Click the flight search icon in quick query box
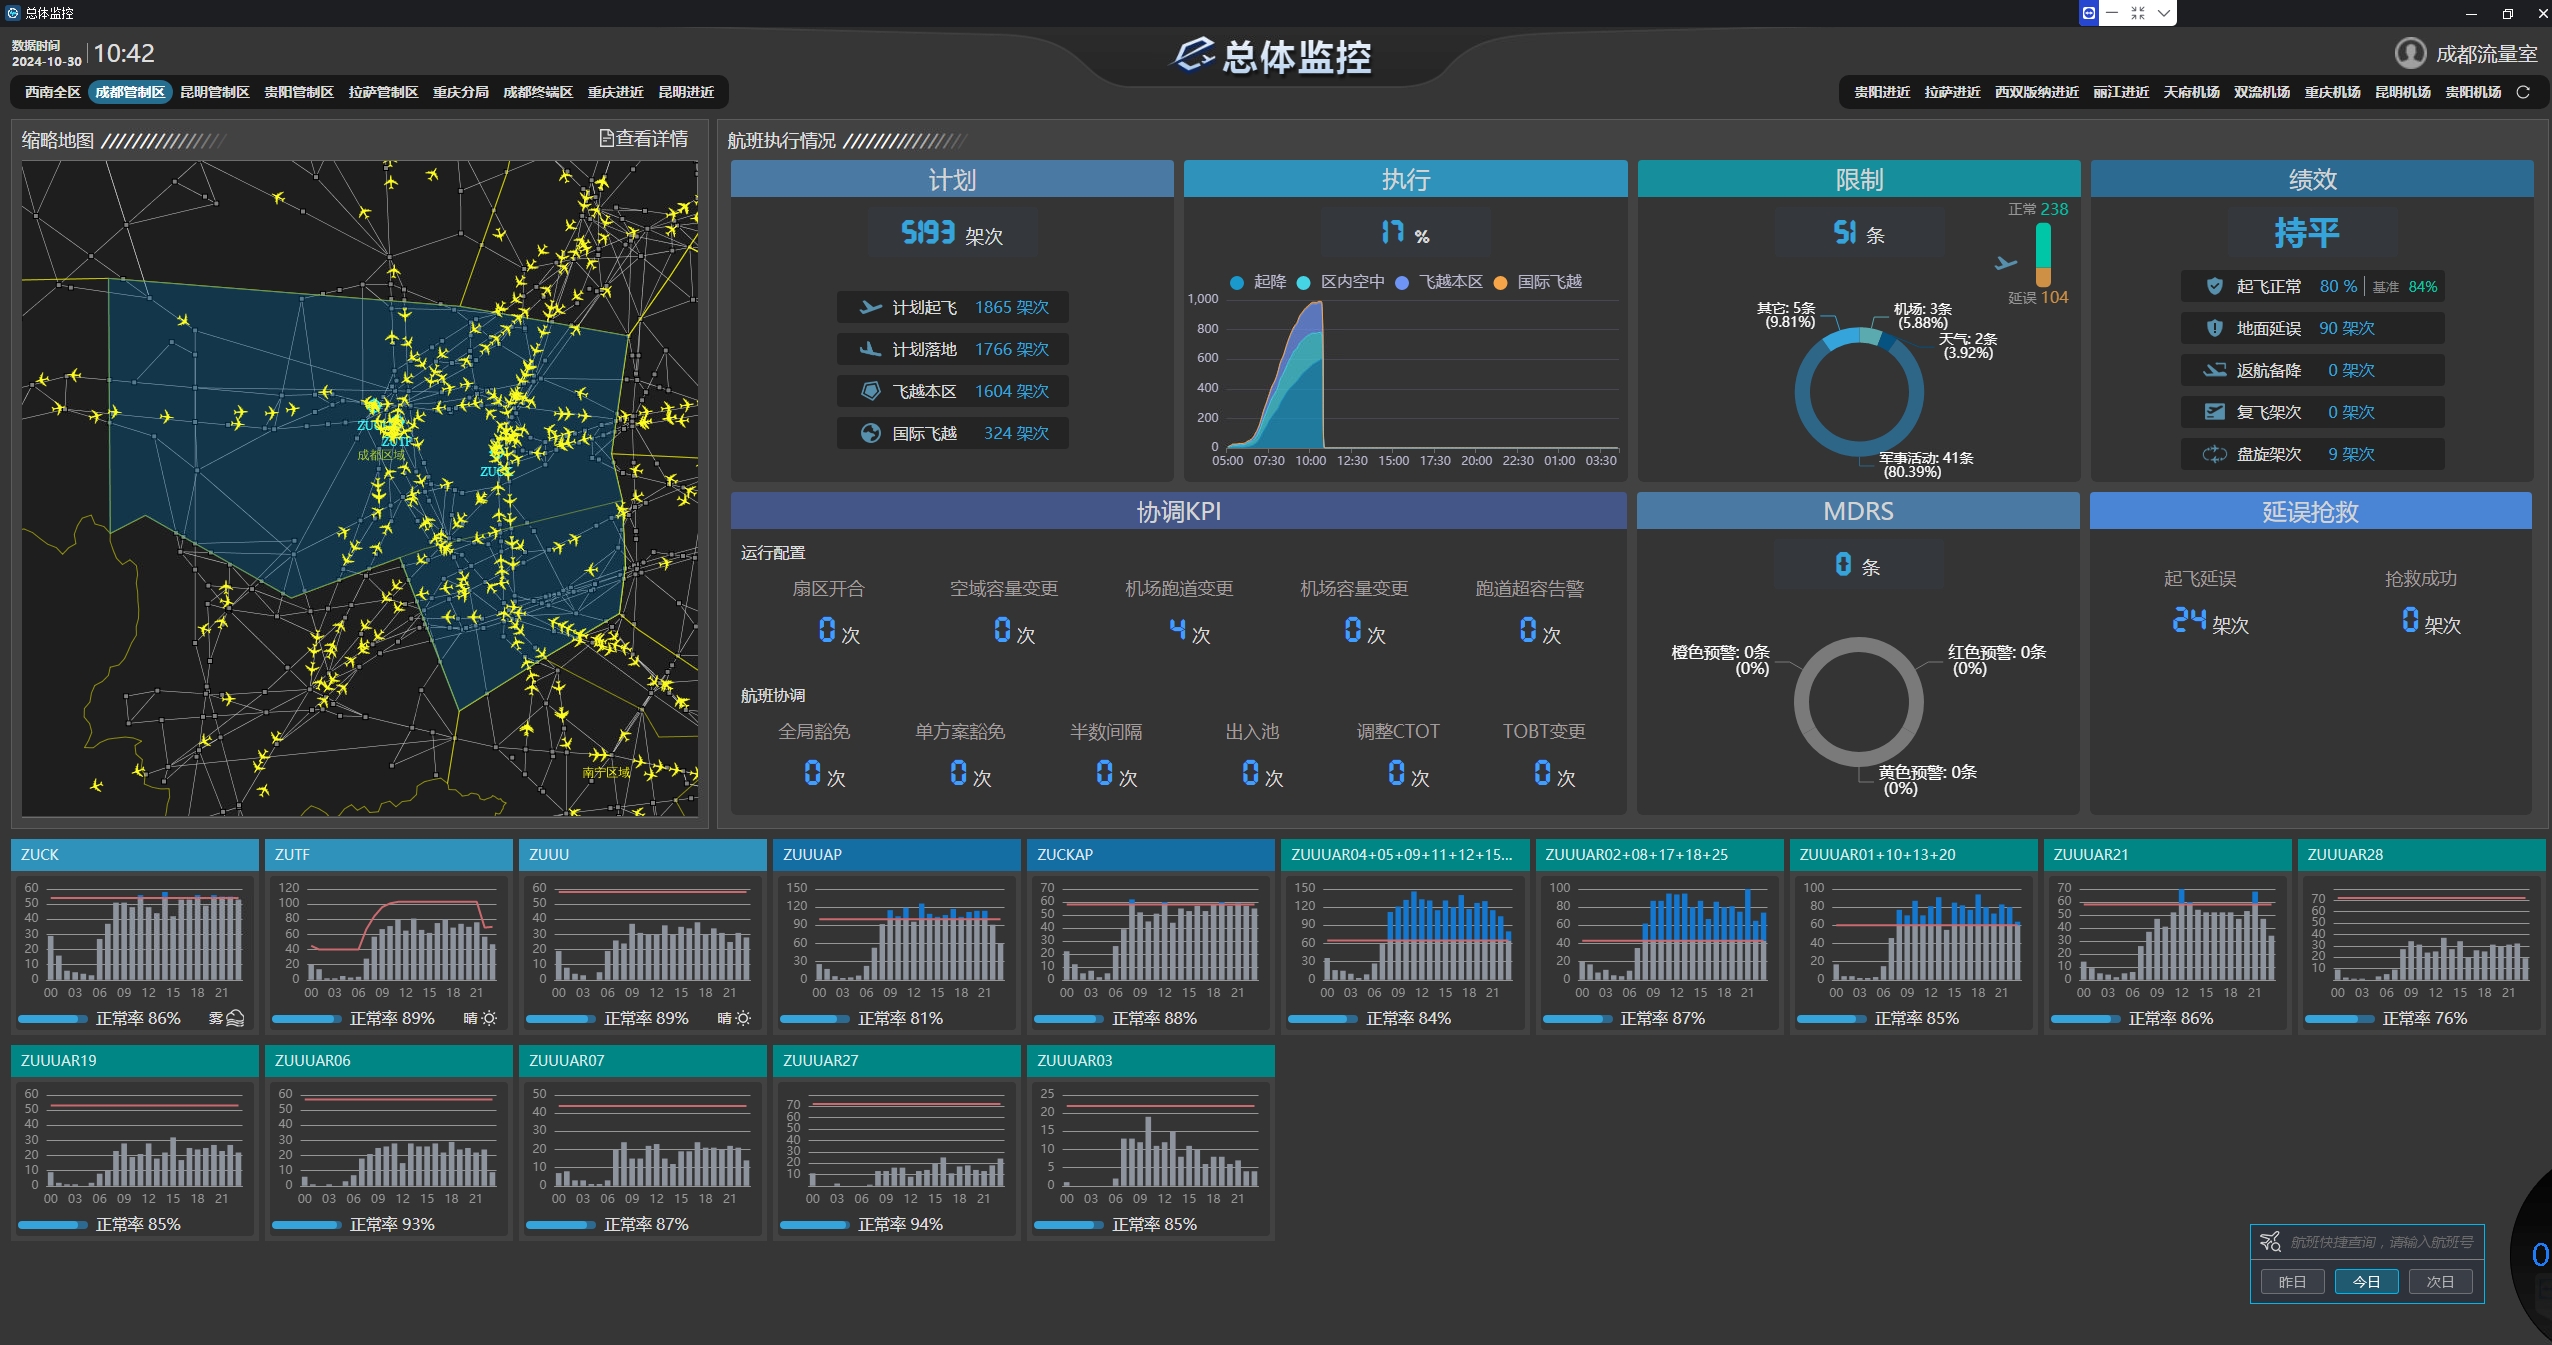The image size is (2552, 1345). 2270,1241
